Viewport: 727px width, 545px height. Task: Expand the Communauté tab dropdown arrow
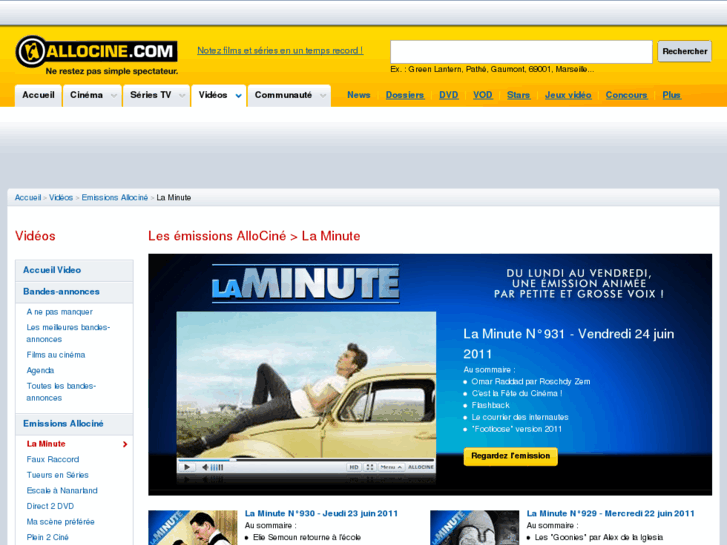point(323,96)
